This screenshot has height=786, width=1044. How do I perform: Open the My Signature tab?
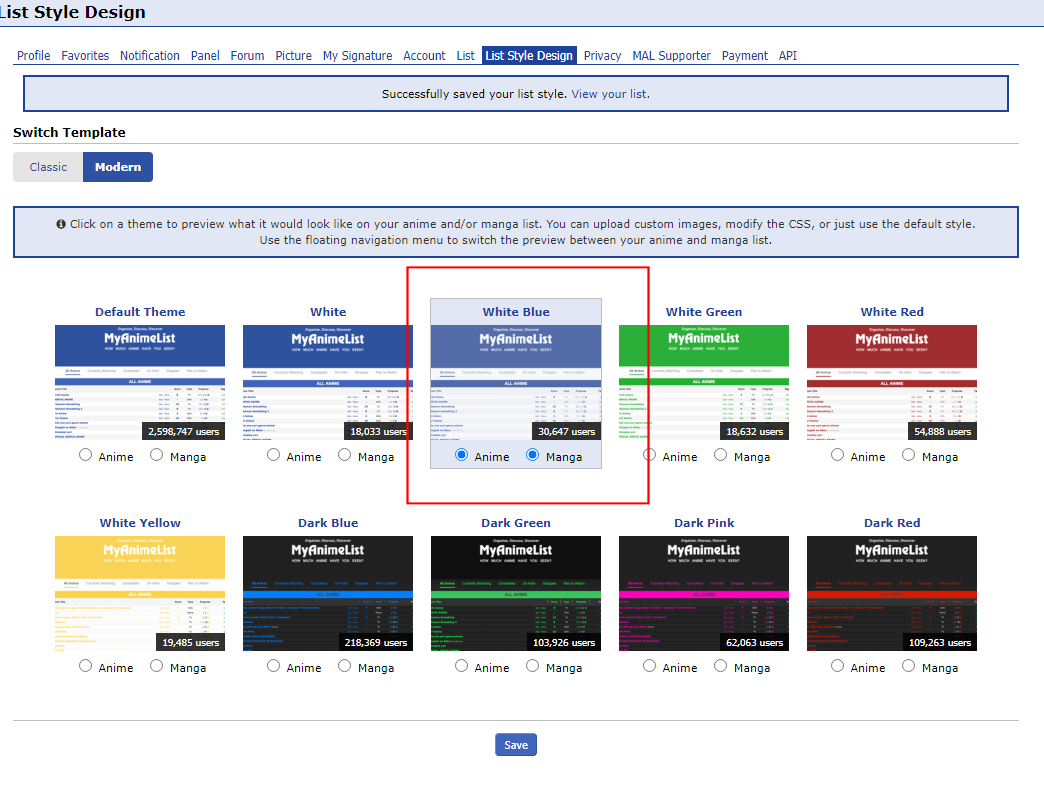coord(357,56)
